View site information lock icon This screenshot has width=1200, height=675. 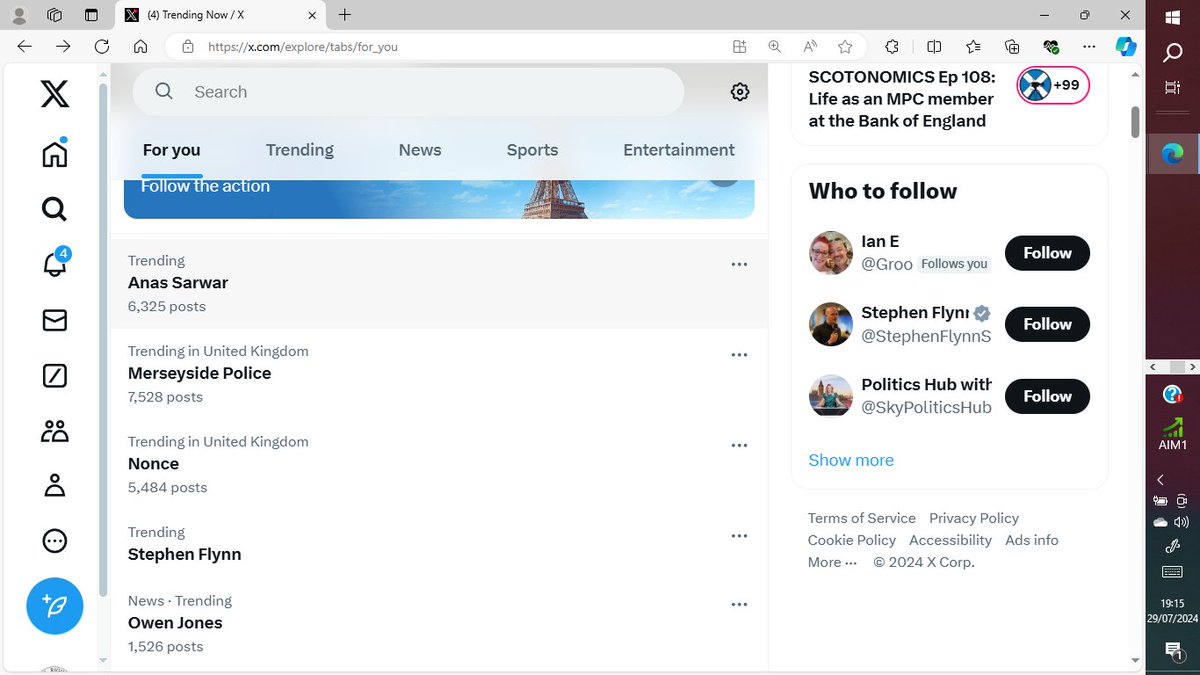pos(187,46)
